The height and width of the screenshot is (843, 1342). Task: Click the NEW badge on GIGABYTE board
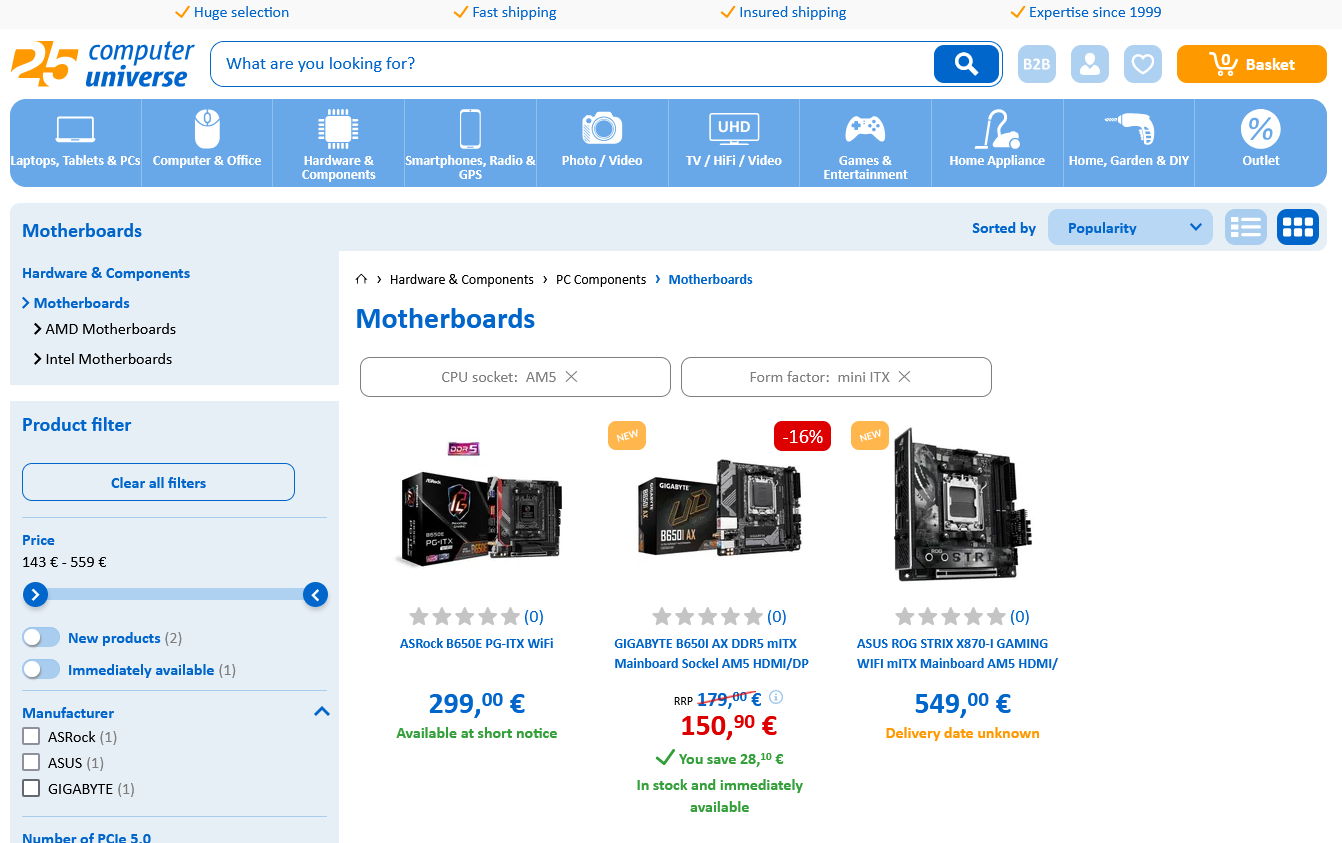coord(627,436)
